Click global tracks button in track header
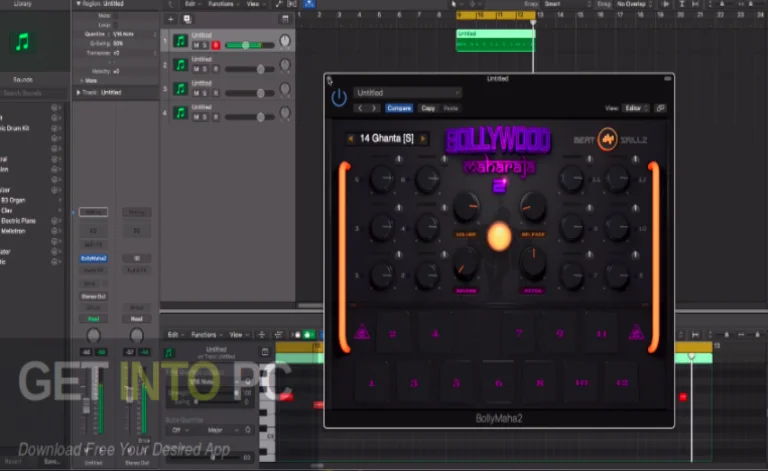Screen dimensions: 768x471 click(286, 19)
